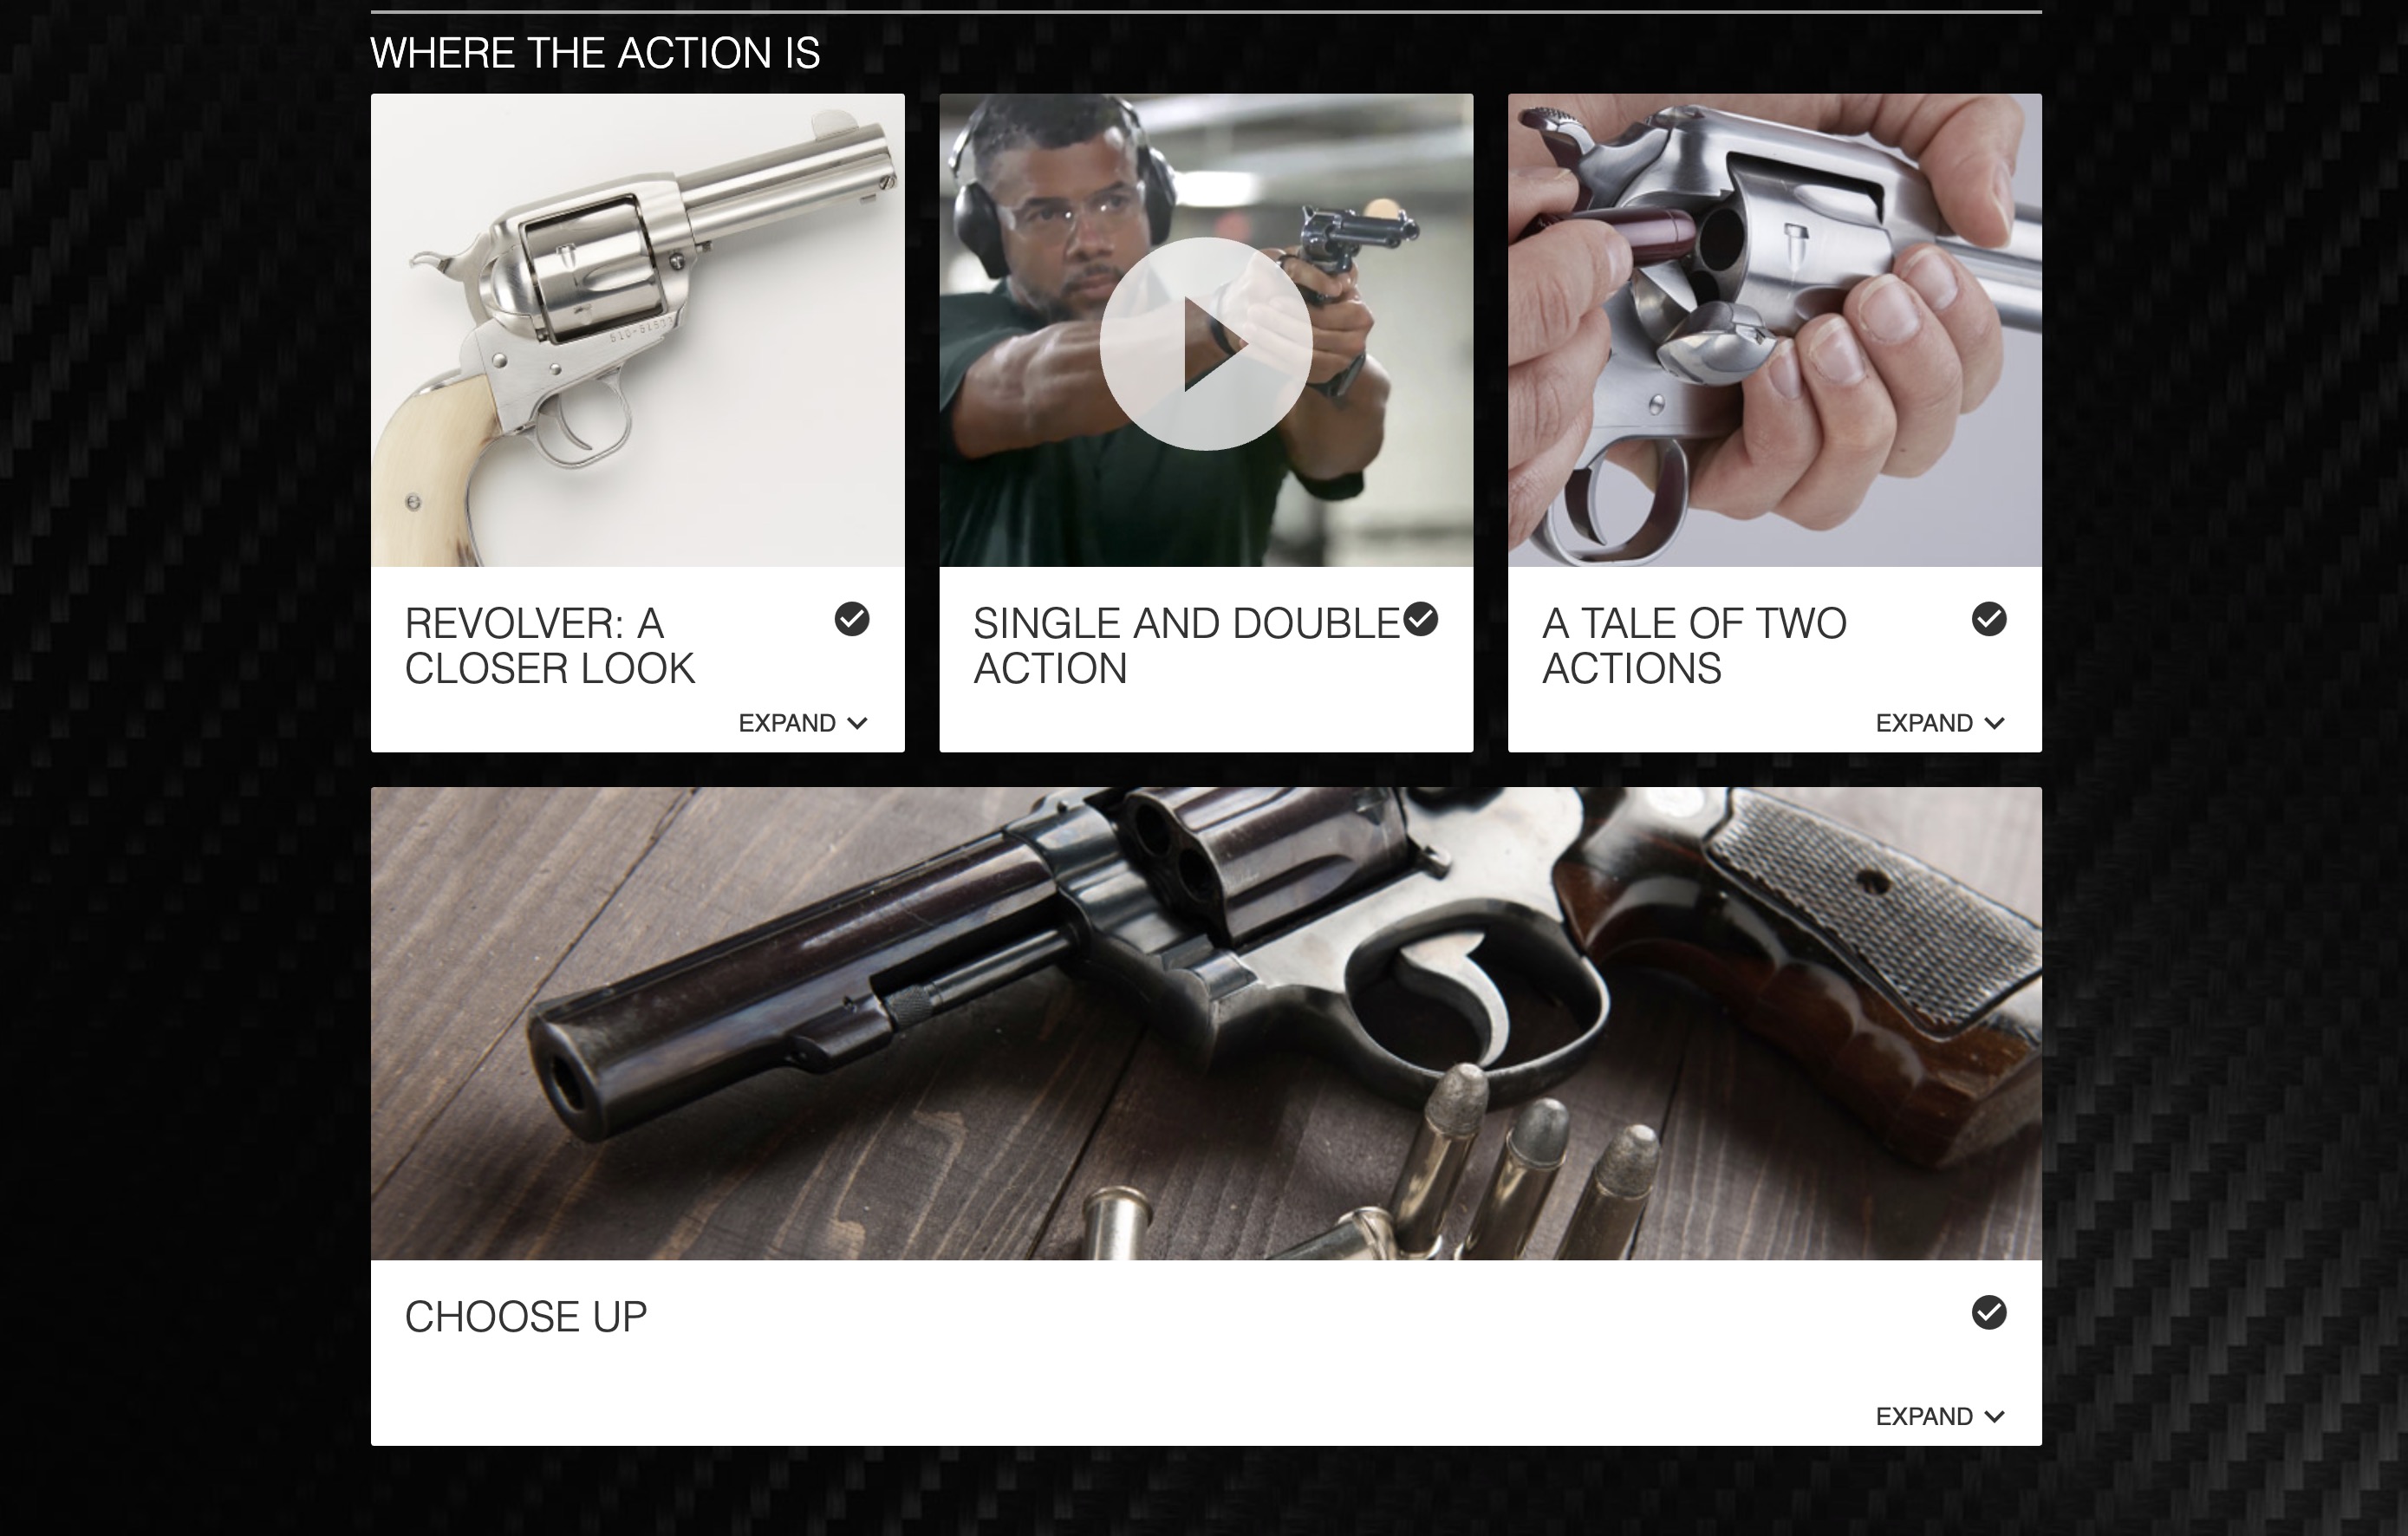Image resolution: width=2408 pixels, height=1536 pixels.
Task: Click chevron arrow beside Revolver card EXPAND
Action: tap(857, 723)
